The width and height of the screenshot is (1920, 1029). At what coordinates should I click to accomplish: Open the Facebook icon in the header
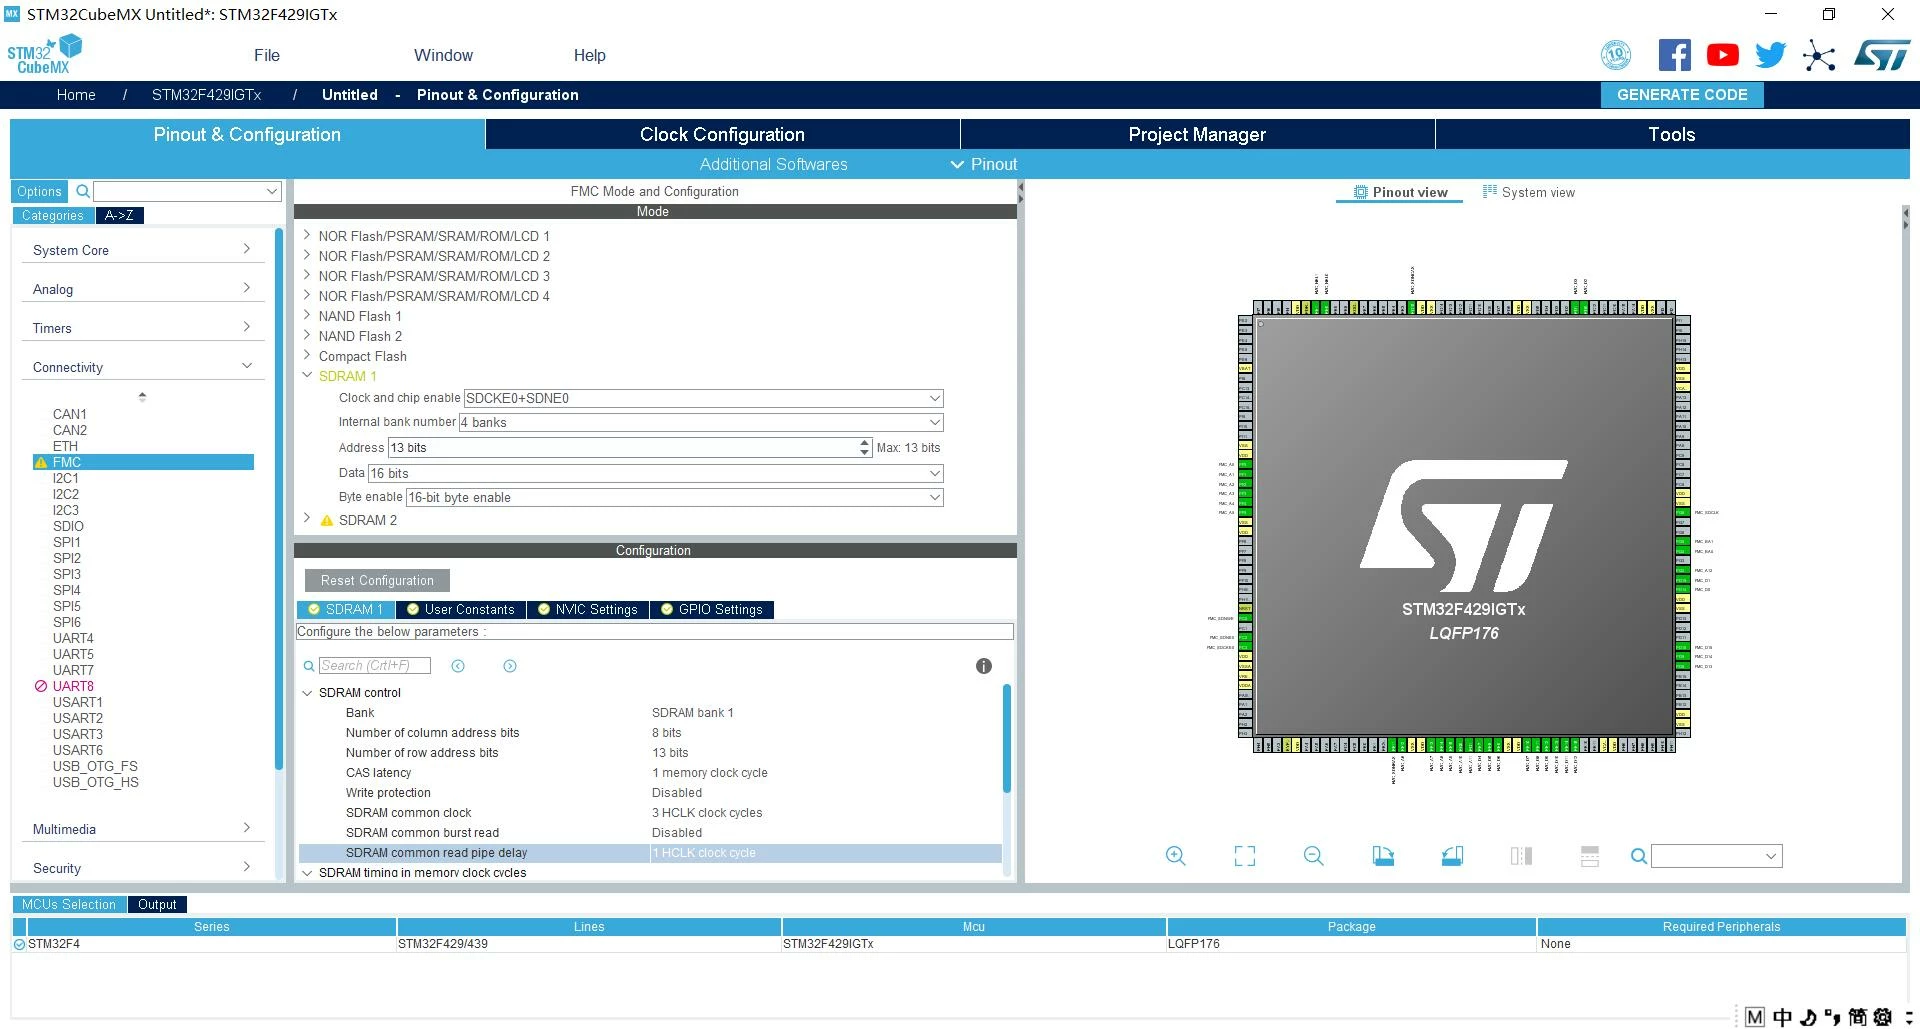click(x=1675, y=55)
